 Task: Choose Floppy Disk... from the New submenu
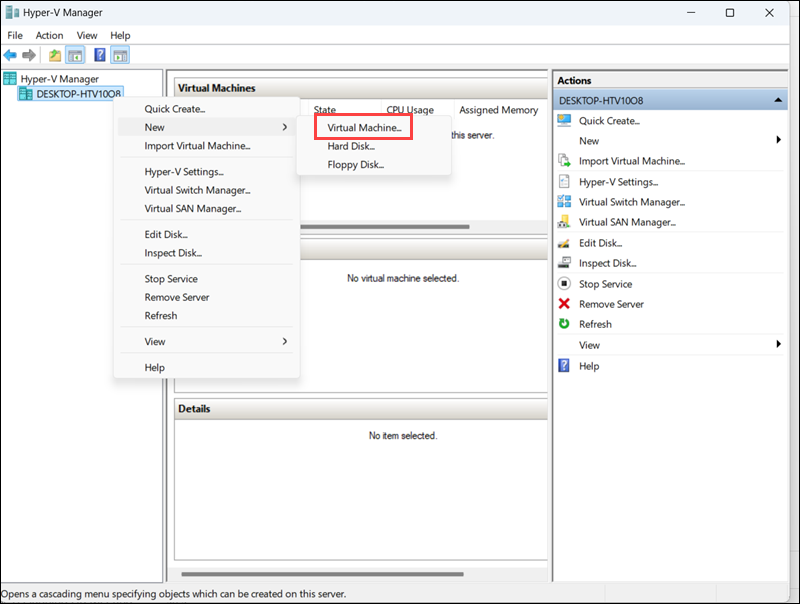[x=356, y=164]
